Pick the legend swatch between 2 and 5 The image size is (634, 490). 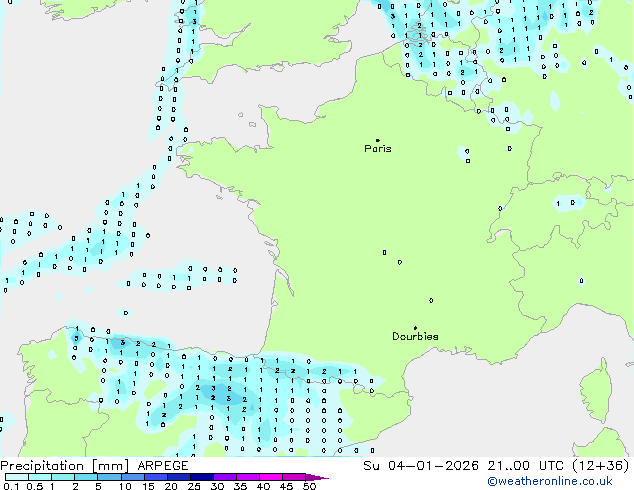click(x=86, y=477)
